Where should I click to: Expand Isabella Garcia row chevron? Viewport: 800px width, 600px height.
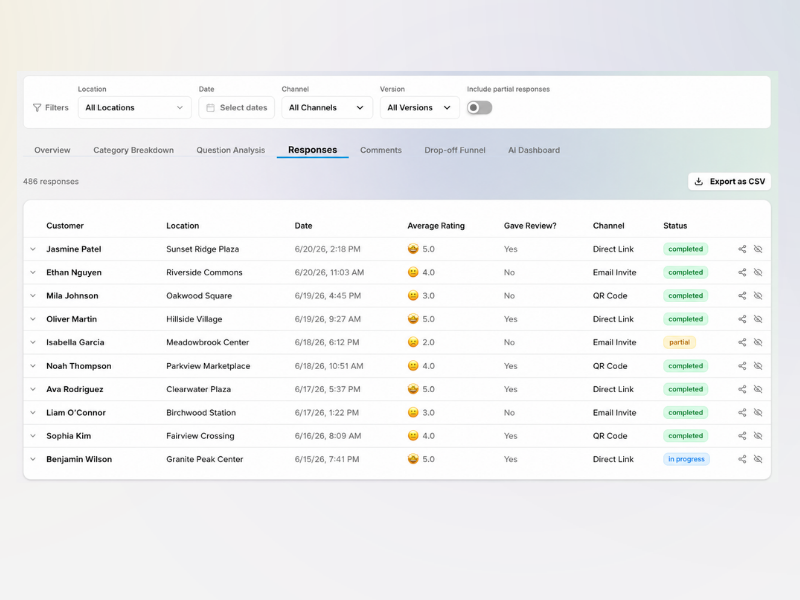(33, 342)
